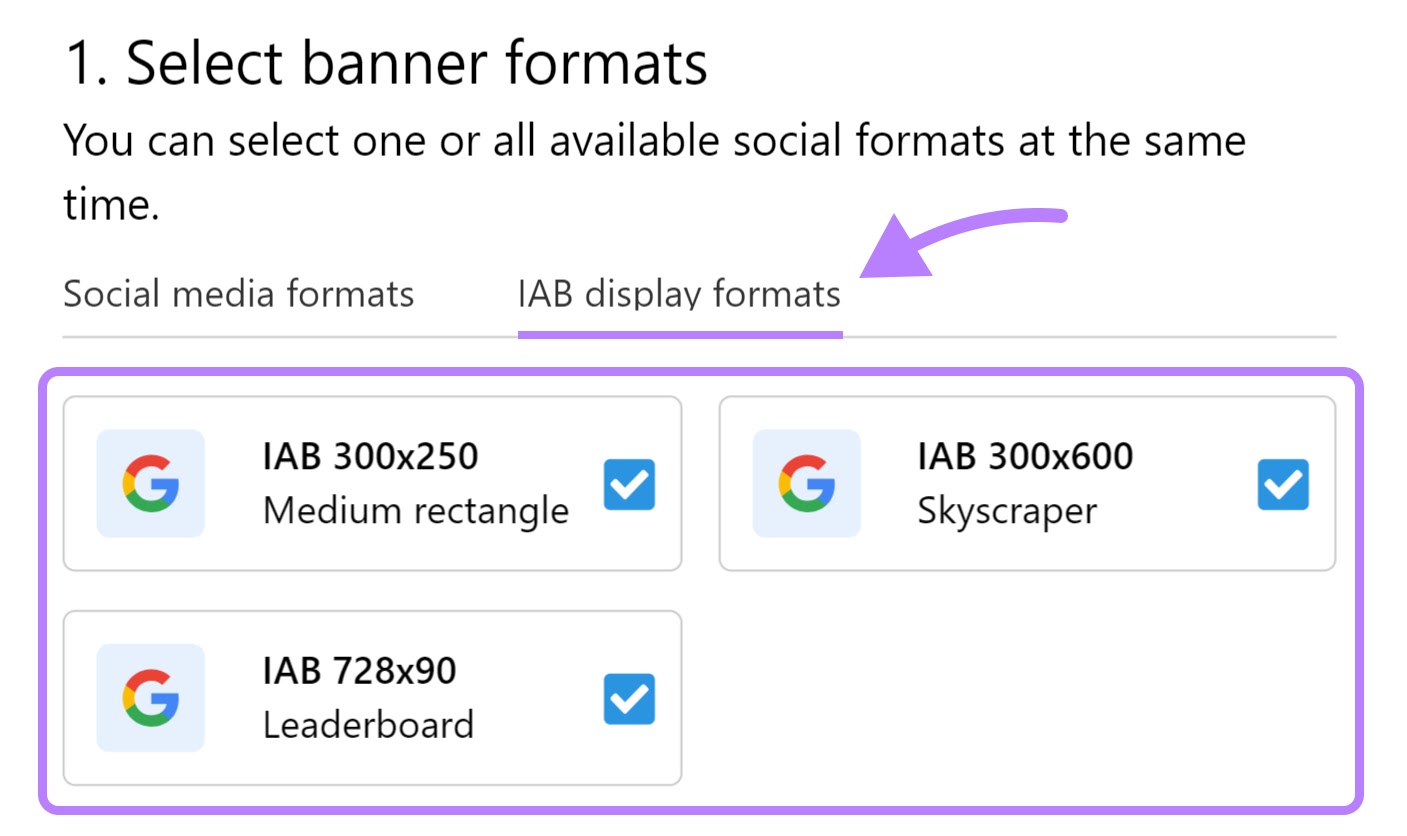Screen dimensions: 1407x836
Task: Click the Skyscraper subtitle
Action: click(x=1007, y=512)
